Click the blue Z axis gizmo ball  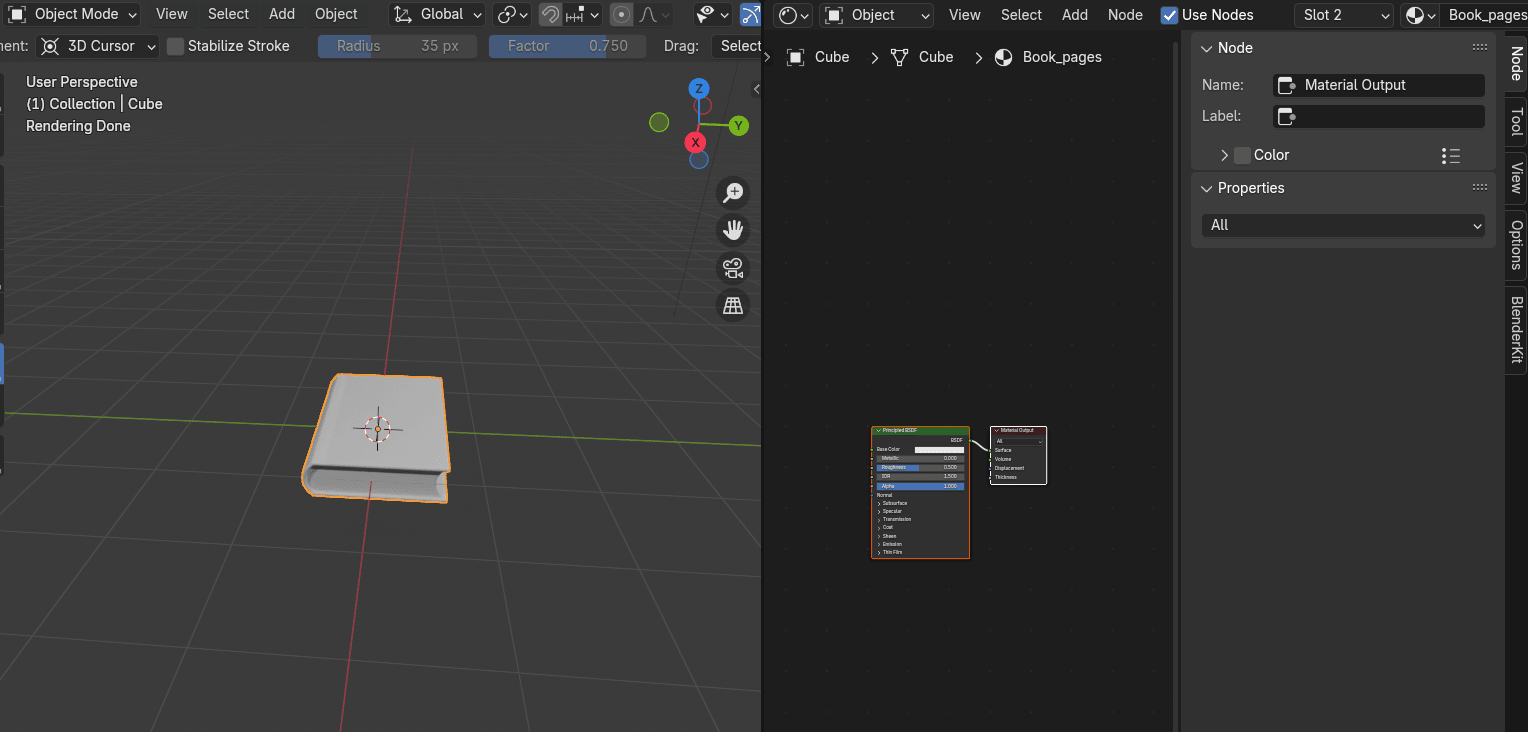(x=699, y=89)
